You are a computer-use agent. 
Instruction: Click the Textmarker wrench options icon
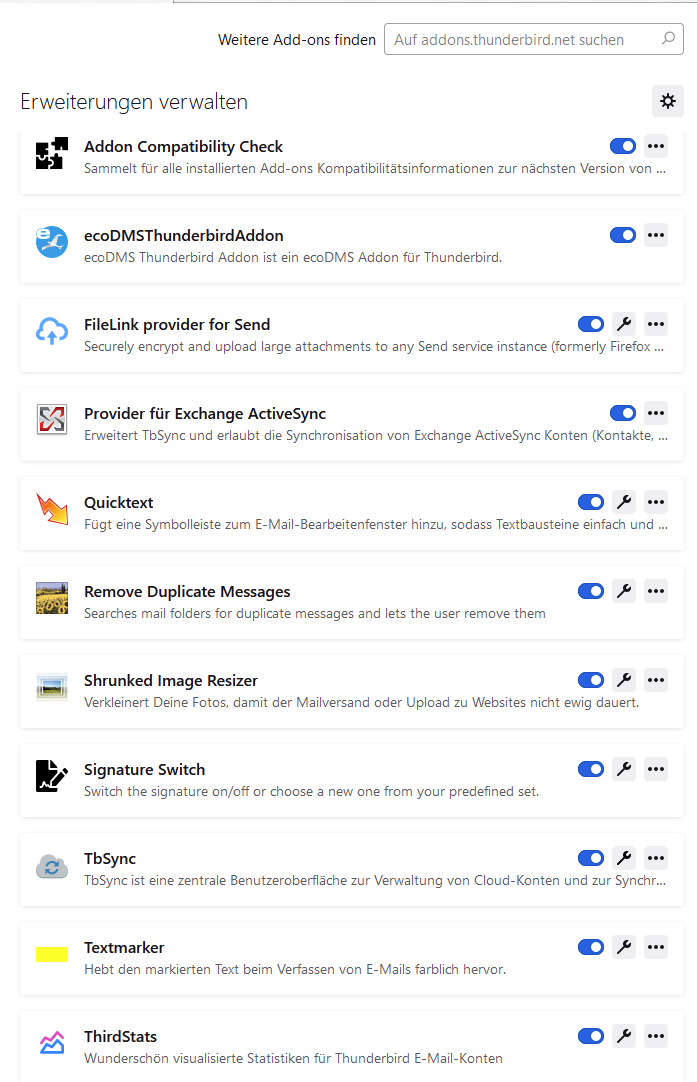[x=624, y=947]
